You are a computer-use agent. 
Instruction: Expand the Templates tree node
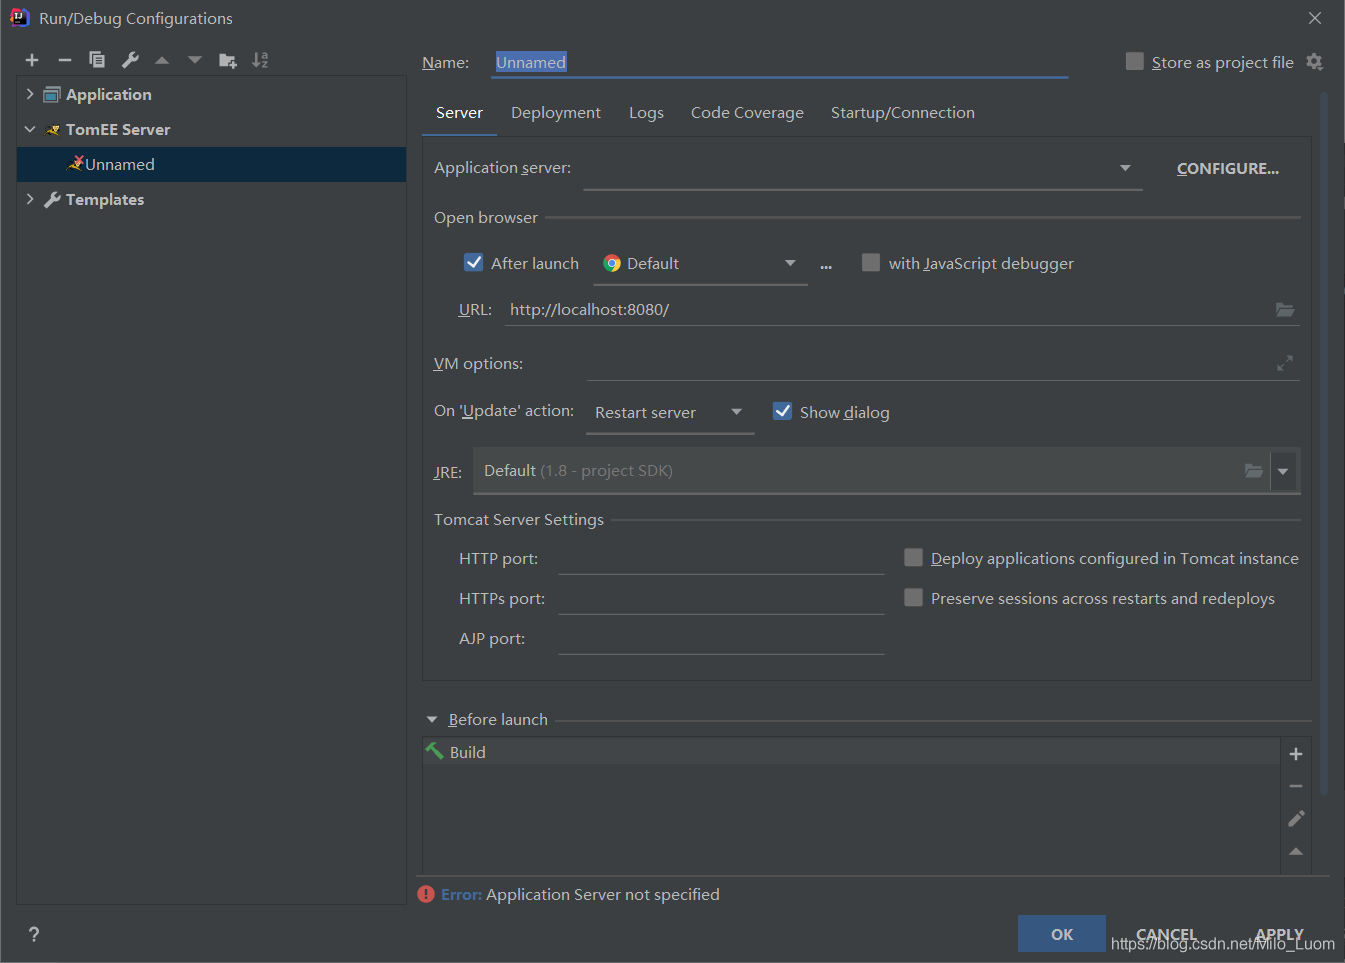[30, 199]
